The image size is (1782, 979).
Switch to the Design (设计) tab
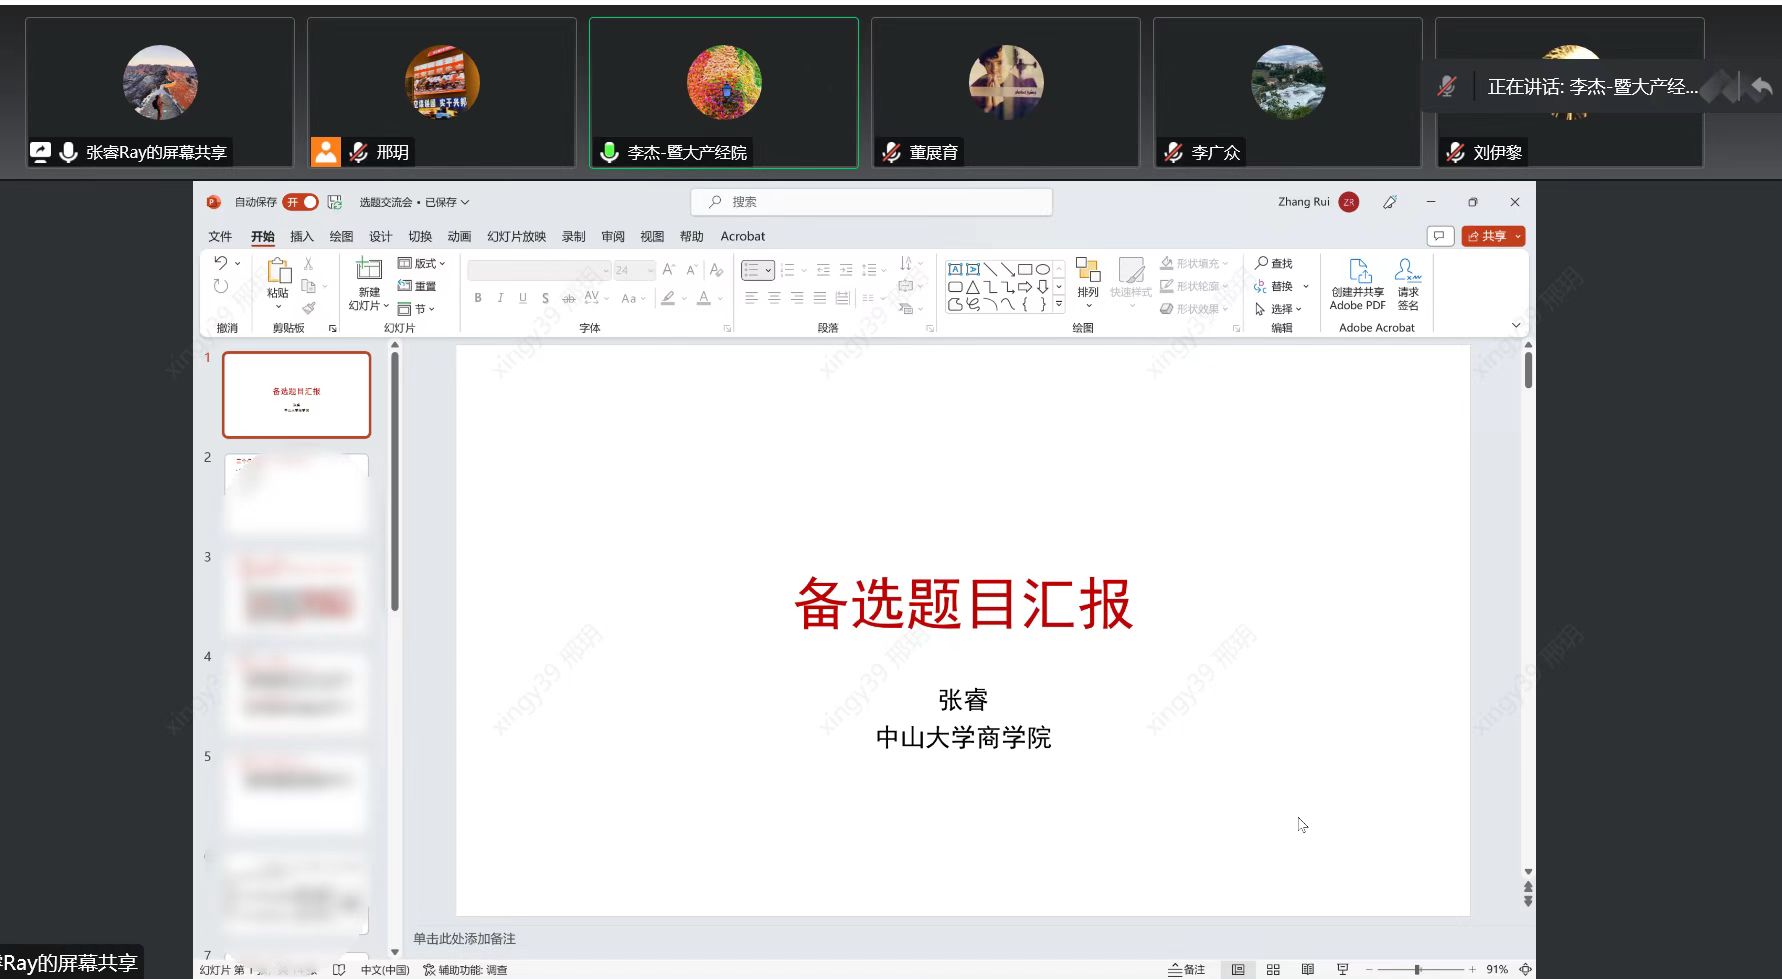[x=380, y=237]
